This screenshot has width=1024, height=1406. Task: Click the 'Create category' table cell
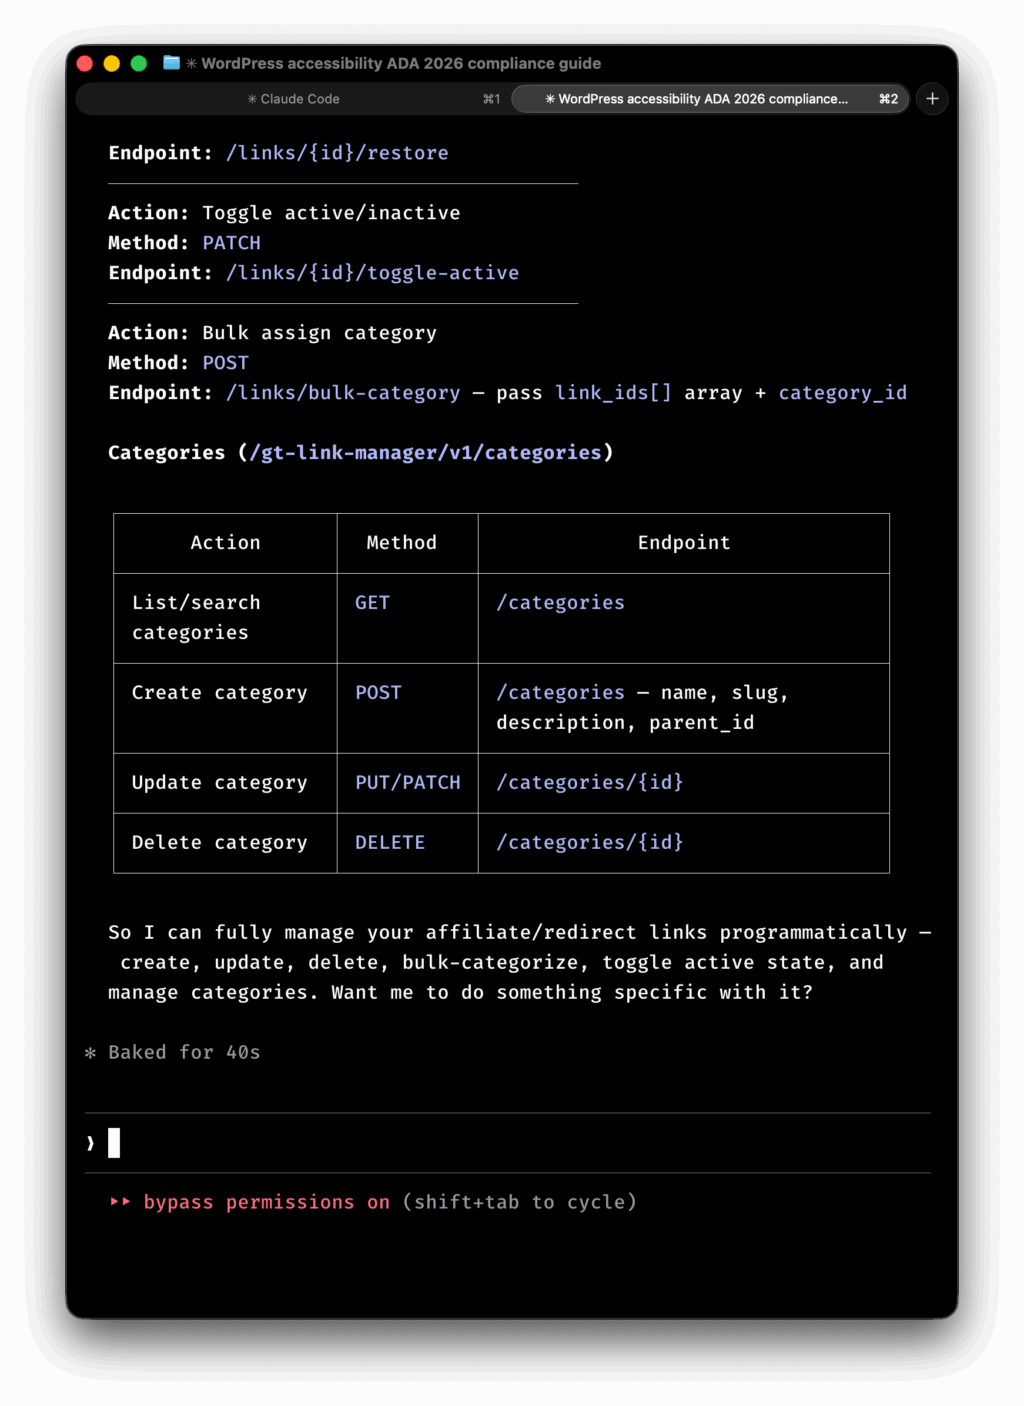point(220,693)
